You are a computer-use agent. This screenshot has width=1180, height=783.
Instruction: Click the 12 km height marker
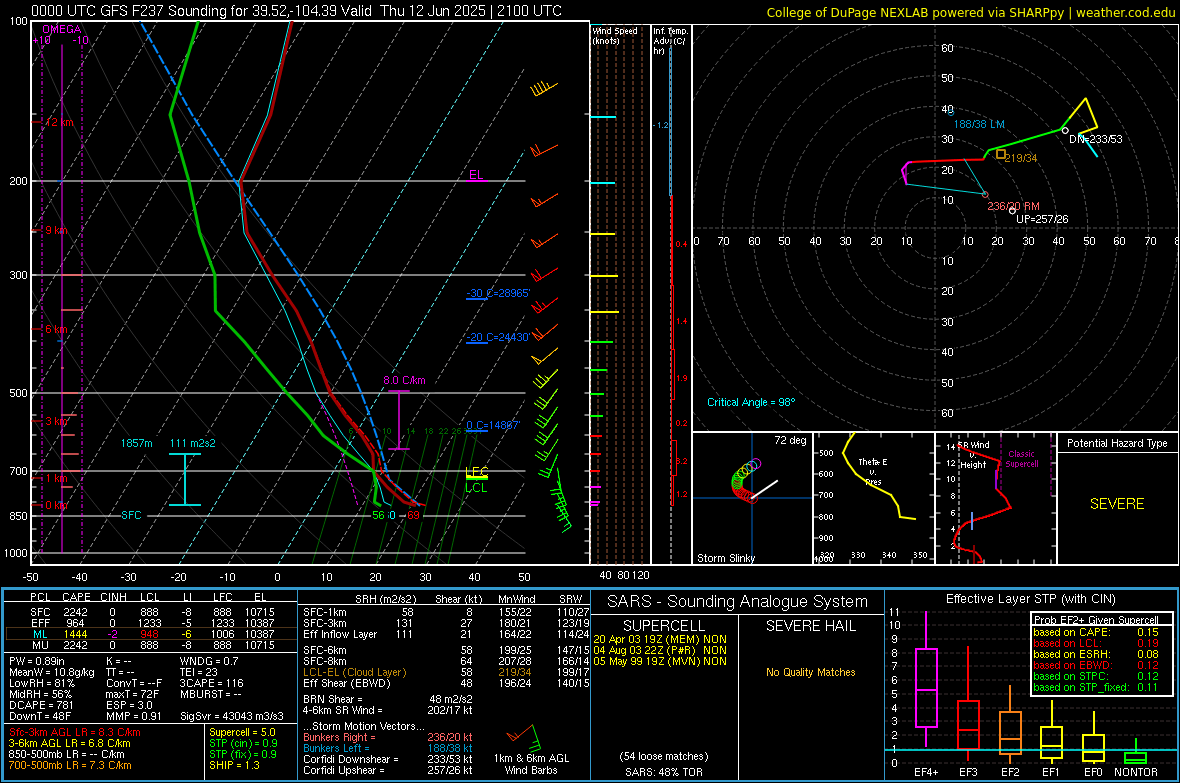coord(59,122)
